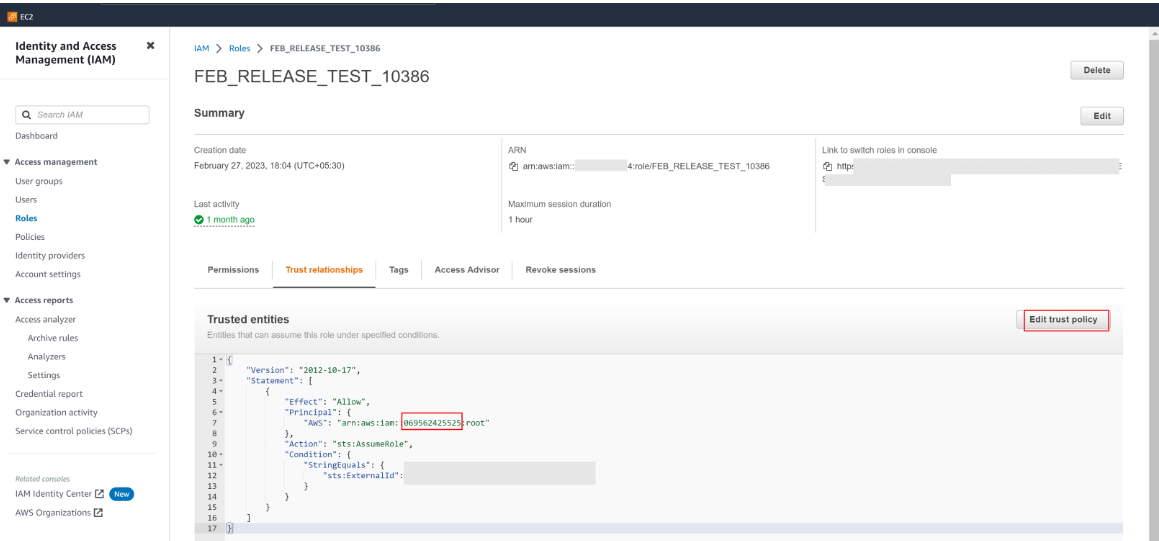Click the magnifier icon in Search IAM
Screen dimensions: 1159x541
tap(27, 115)
